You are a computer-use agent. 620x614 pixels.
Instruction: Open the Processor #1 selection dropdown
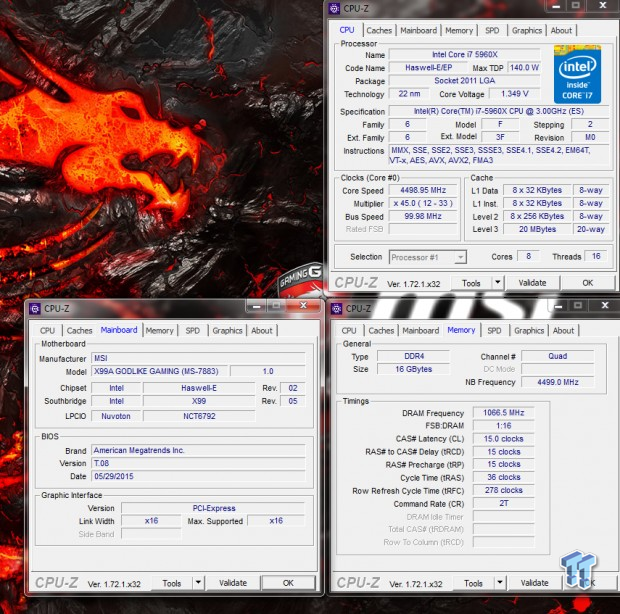click(x=427, y=257)
